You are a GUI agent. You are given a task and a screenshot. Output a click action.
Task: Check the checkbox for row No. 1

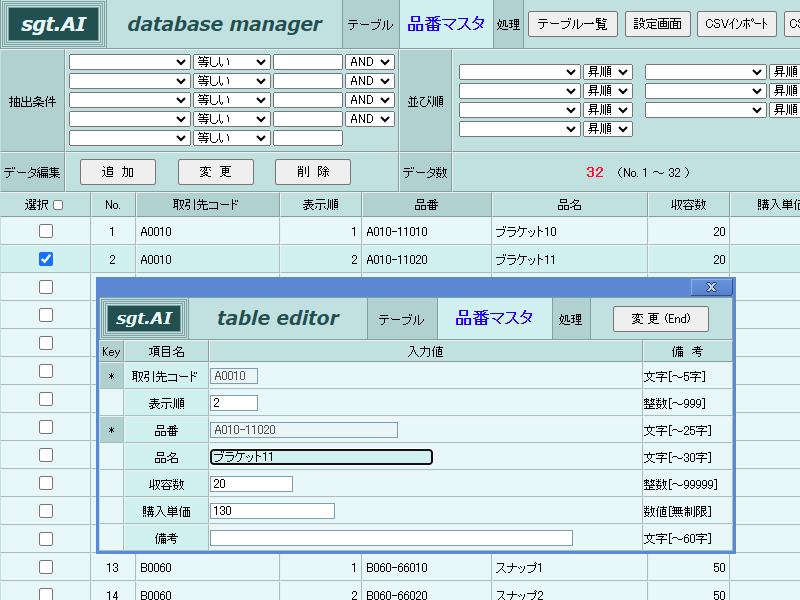[x=46, y=231]
